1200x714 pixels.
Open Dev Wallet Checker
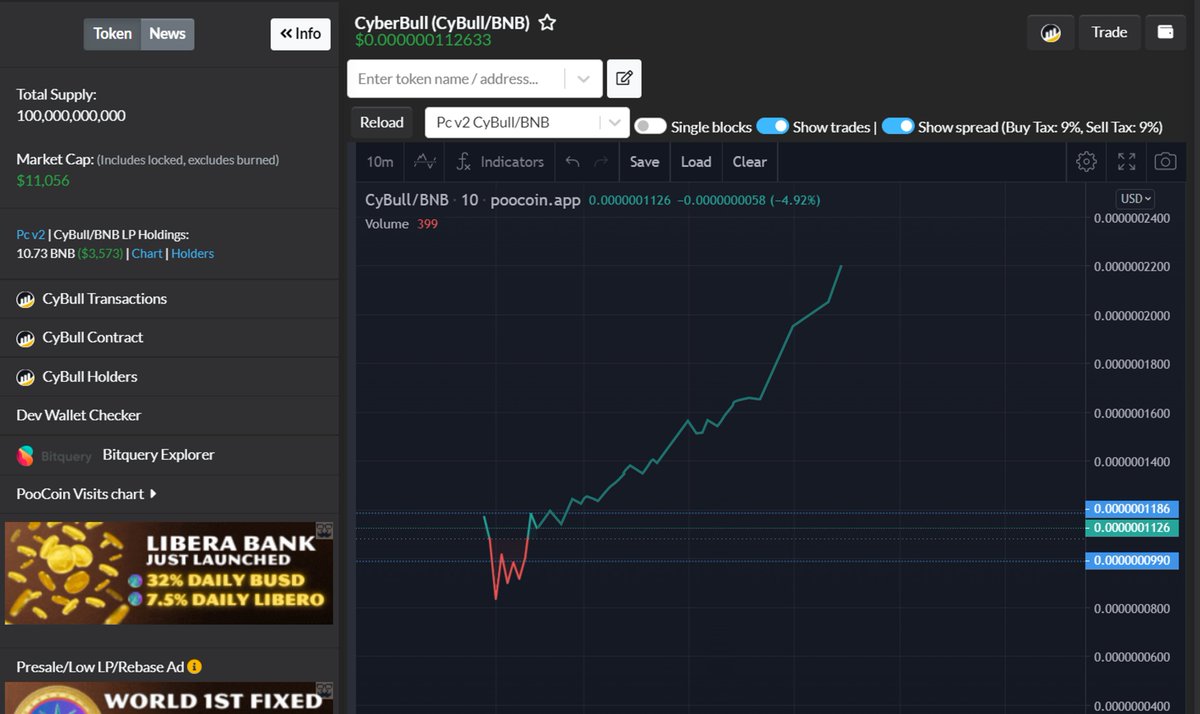point(79,416)
